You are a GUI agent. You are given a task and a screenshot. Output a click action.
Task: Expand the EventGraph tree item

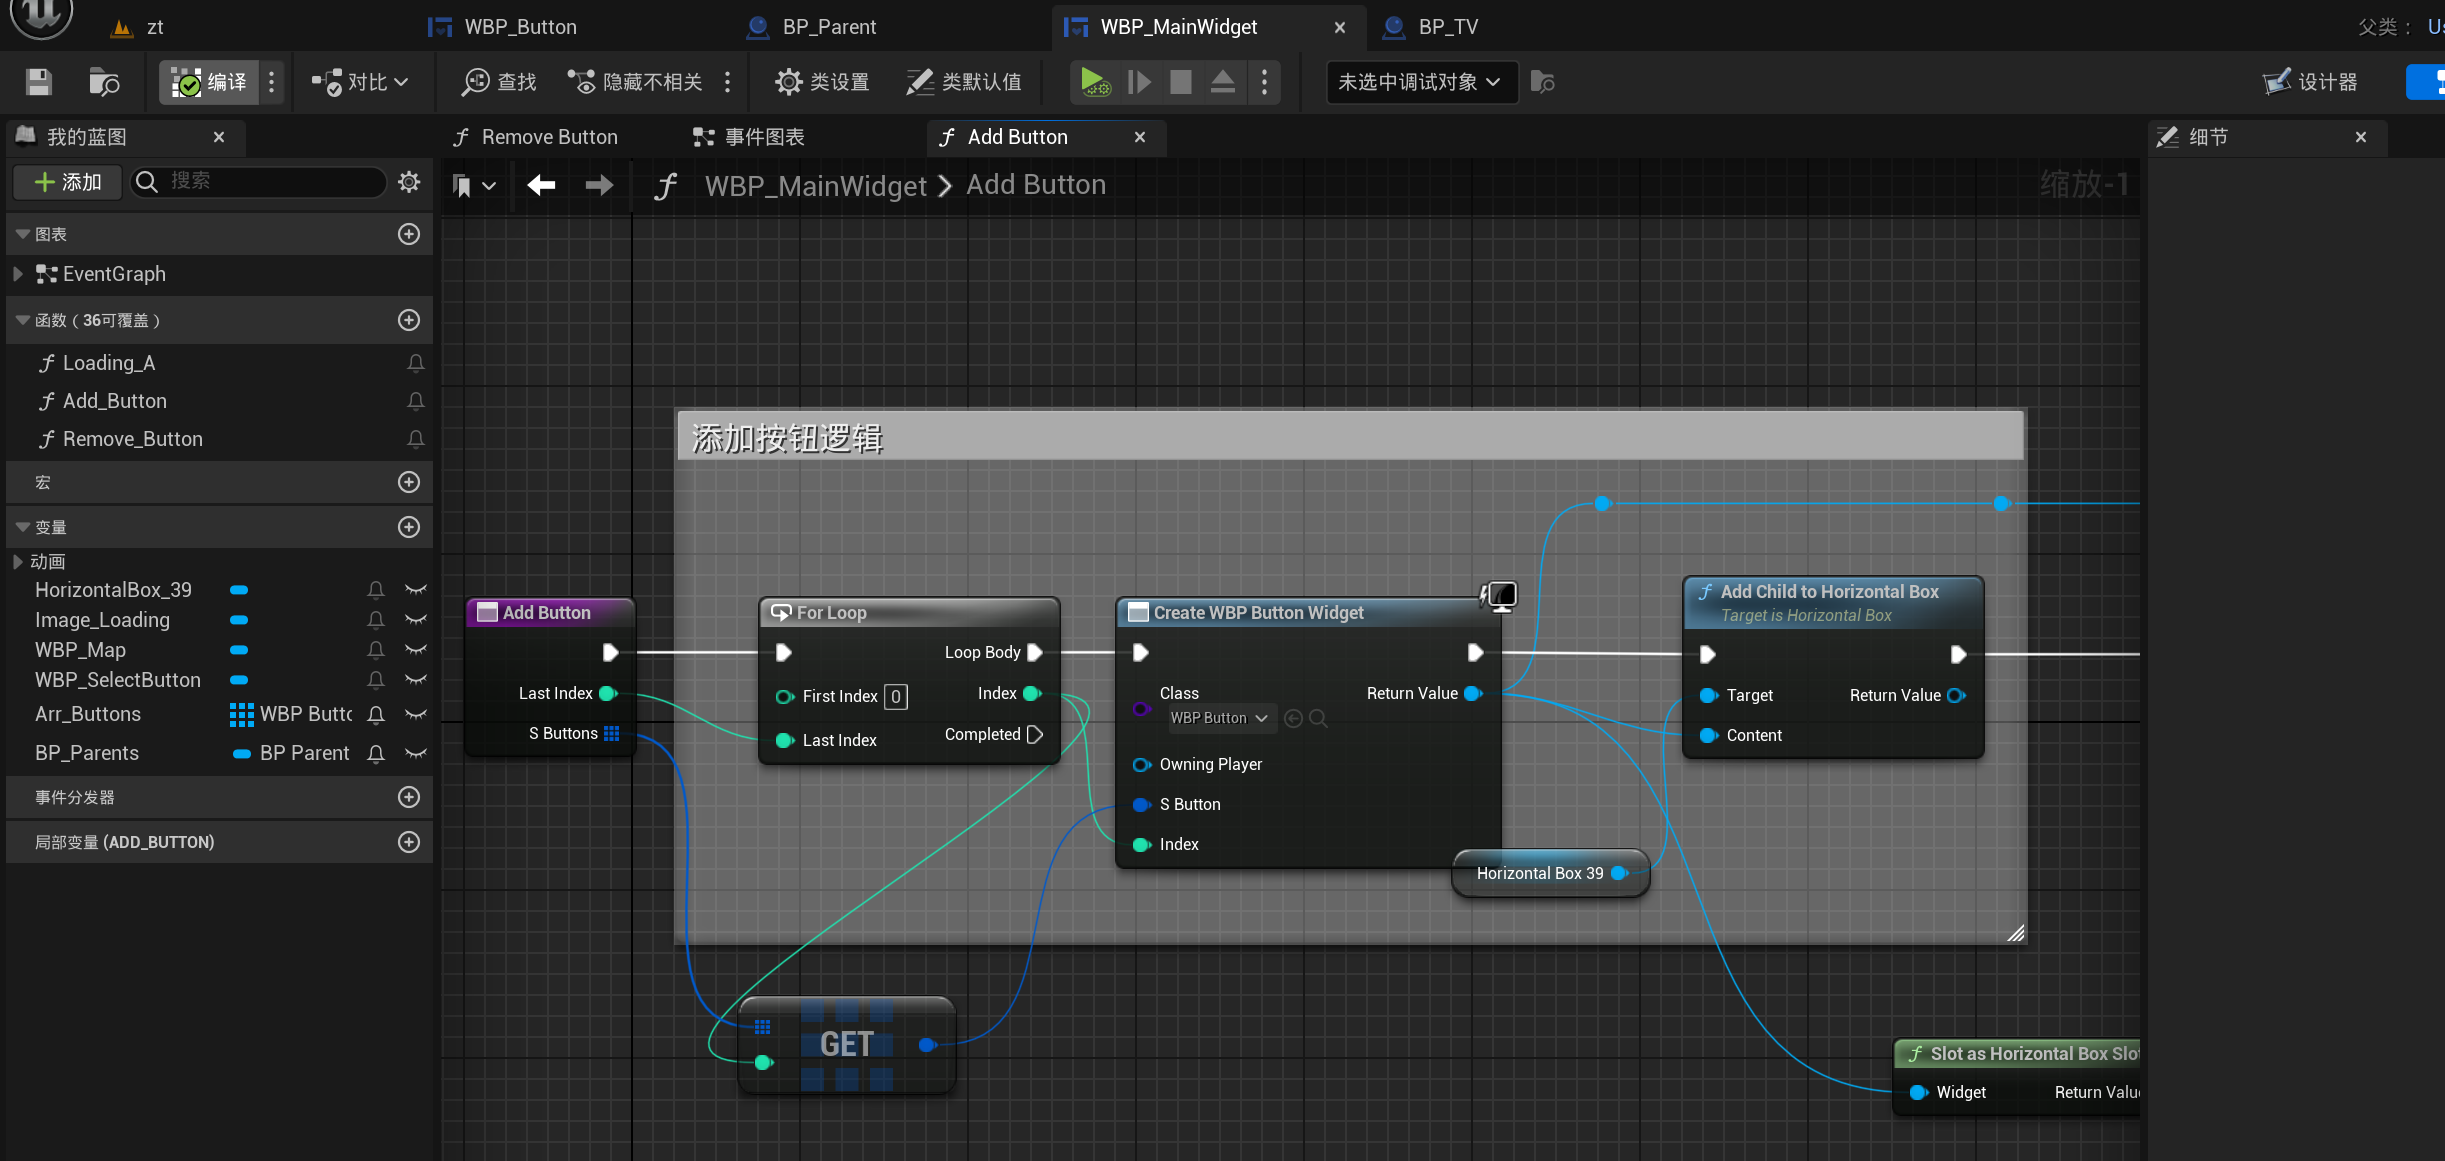[17, 274]
